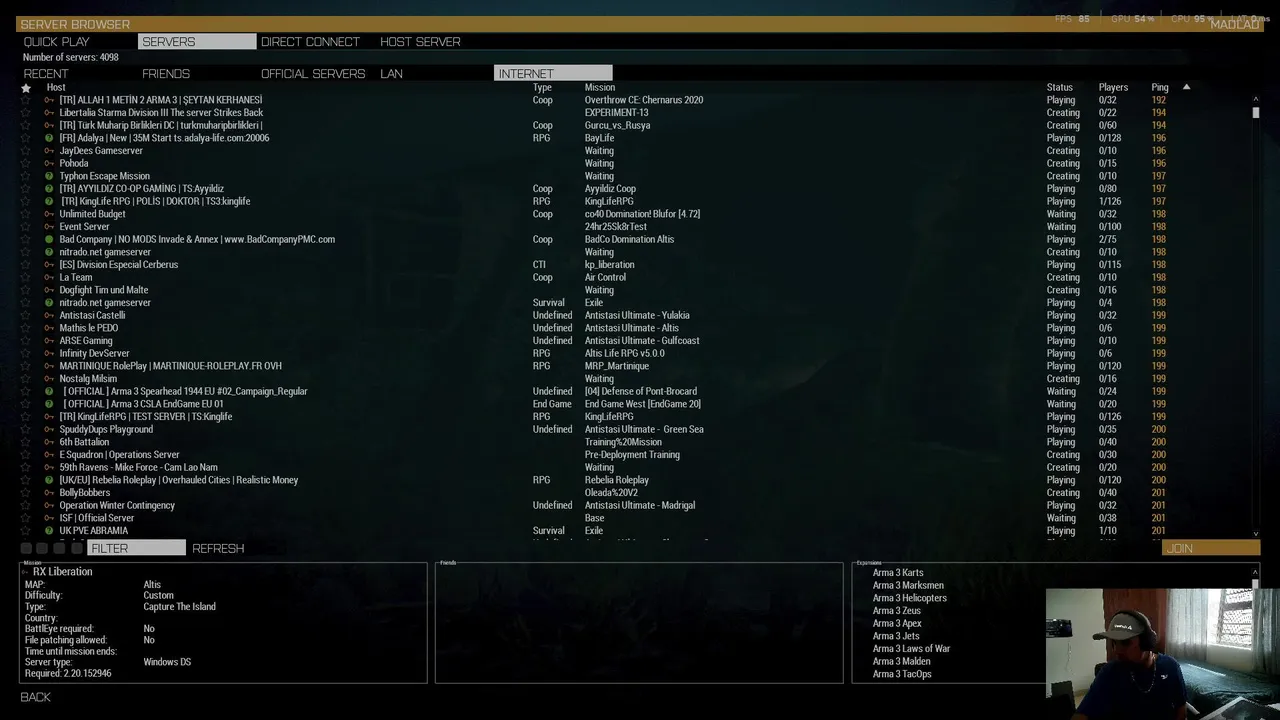Show Recent servers tab
The height and width of the screenshot is (720, 1280).
pyautogui.click(x=46, y=74)
